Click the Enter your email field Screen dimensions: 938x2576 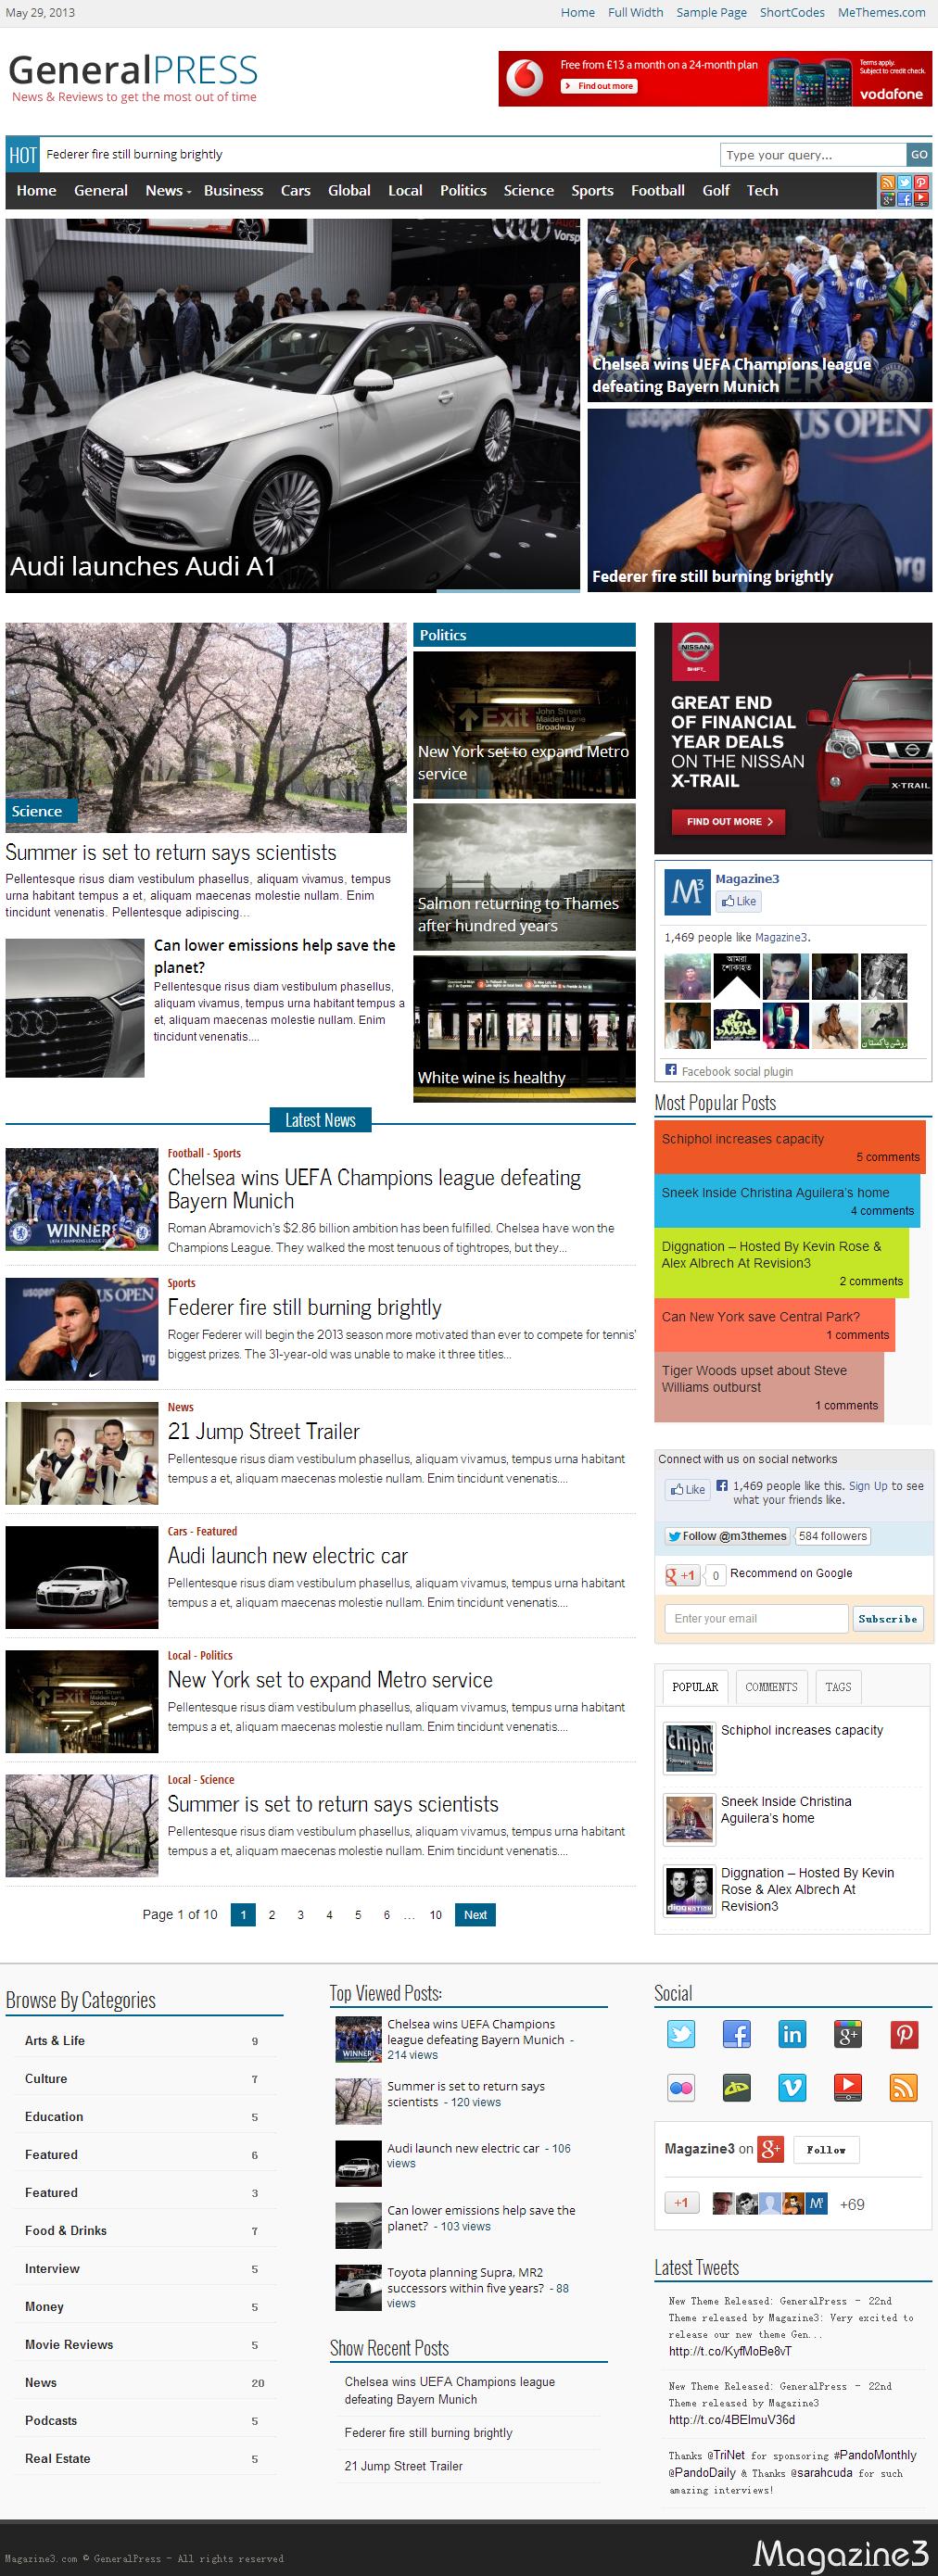tap(756, 1618)
